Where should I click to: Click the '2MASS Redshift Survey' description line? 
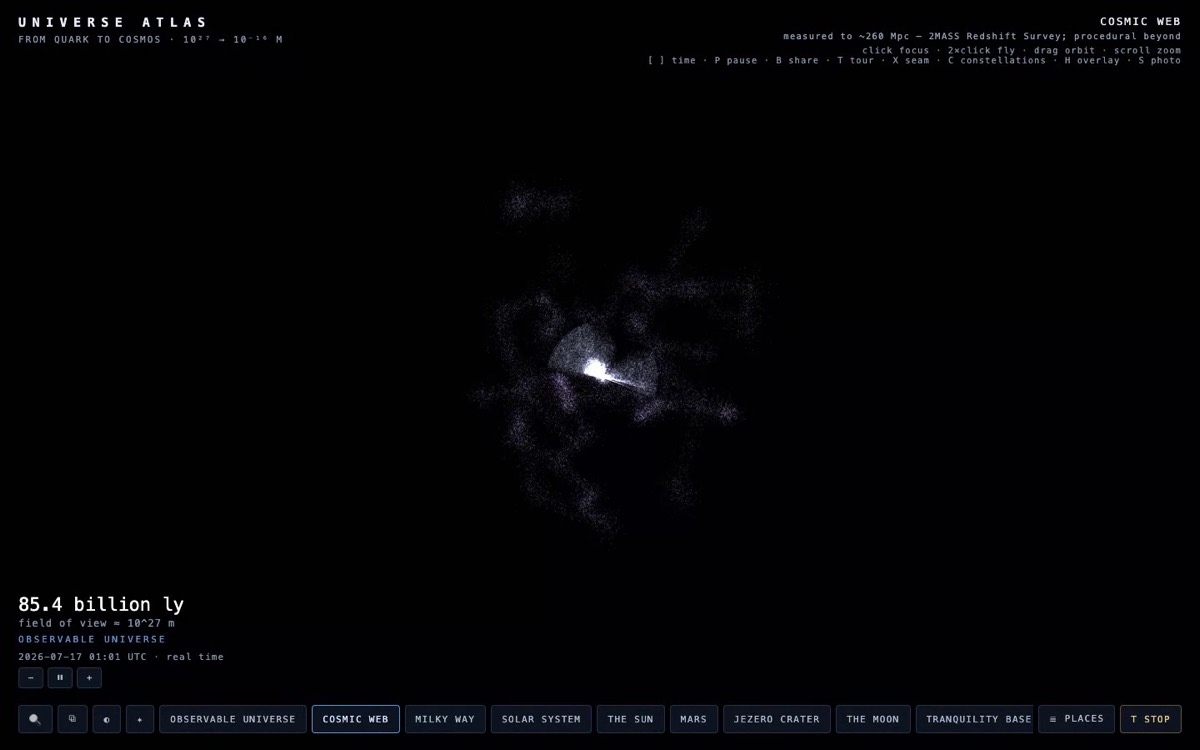pos(982,36)
